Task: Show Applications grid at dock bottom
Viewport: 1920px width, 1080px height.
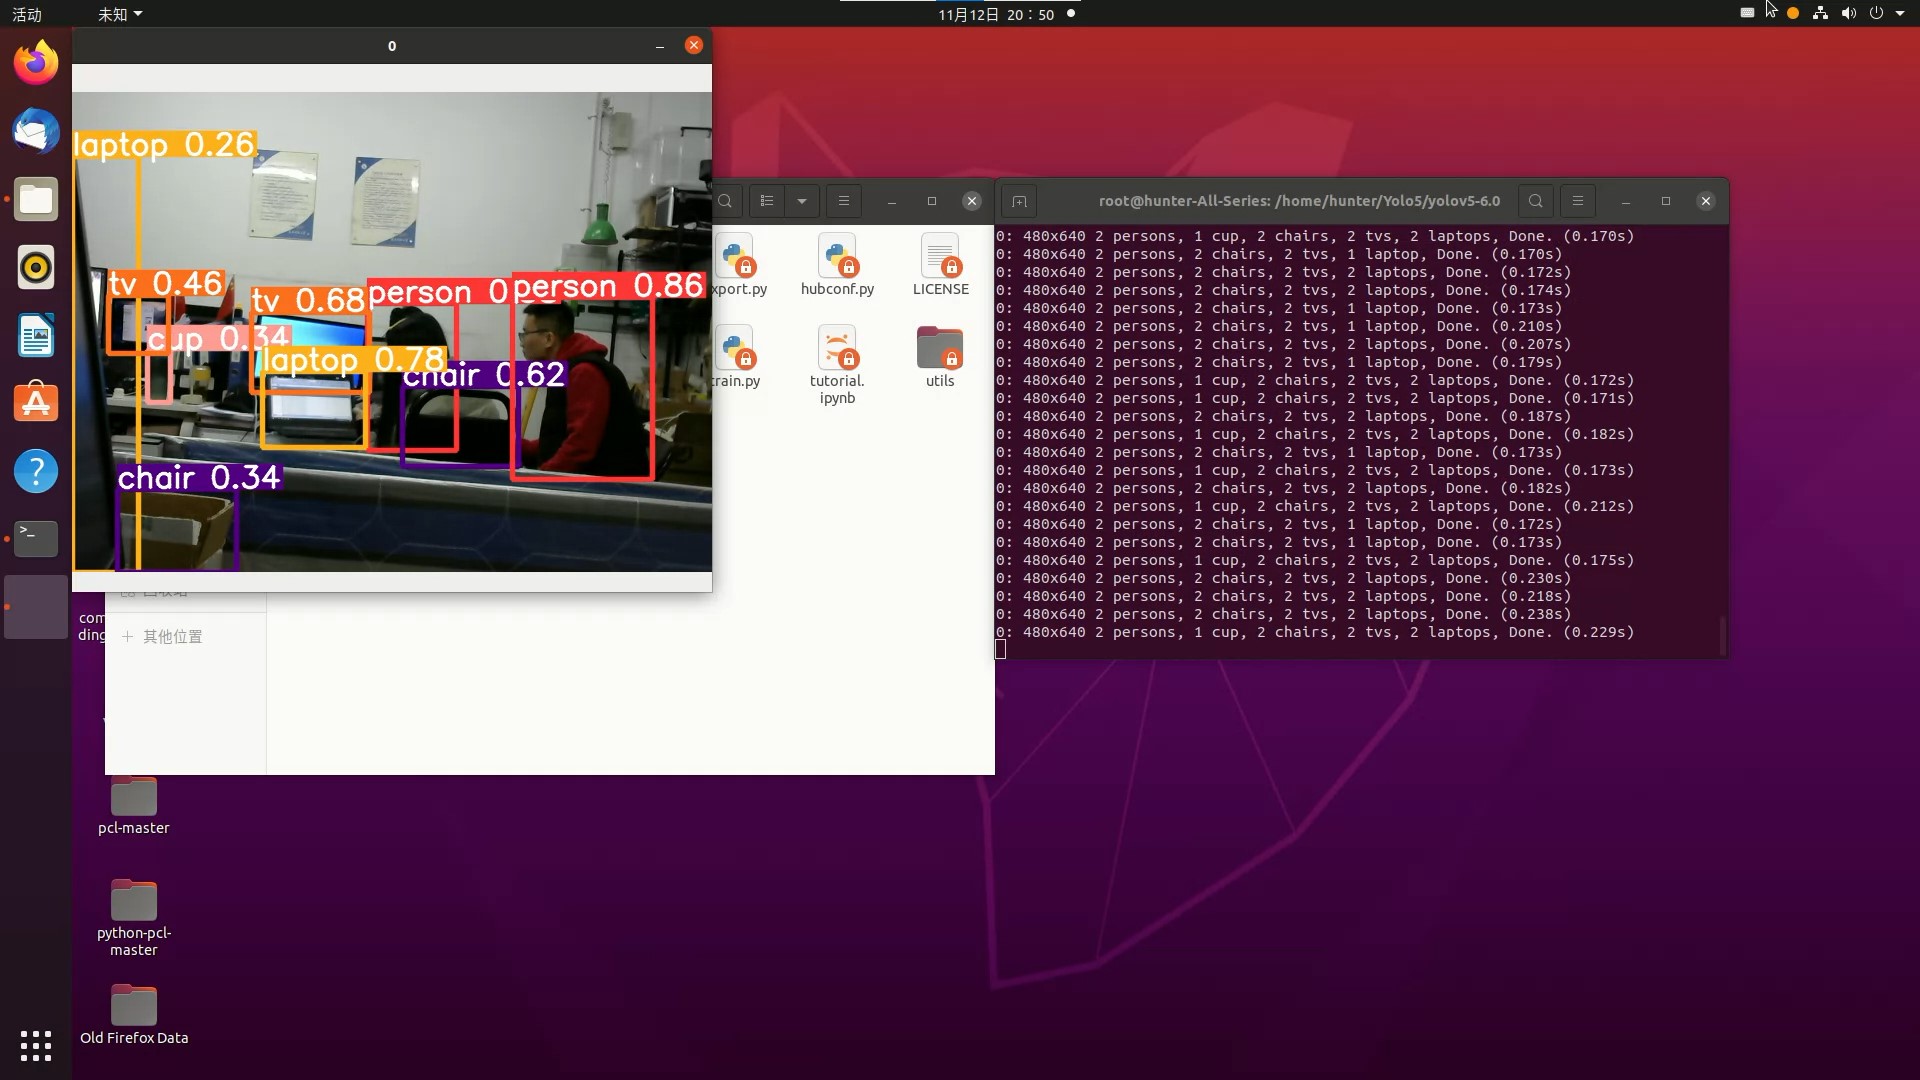Action: point(36,1046)
